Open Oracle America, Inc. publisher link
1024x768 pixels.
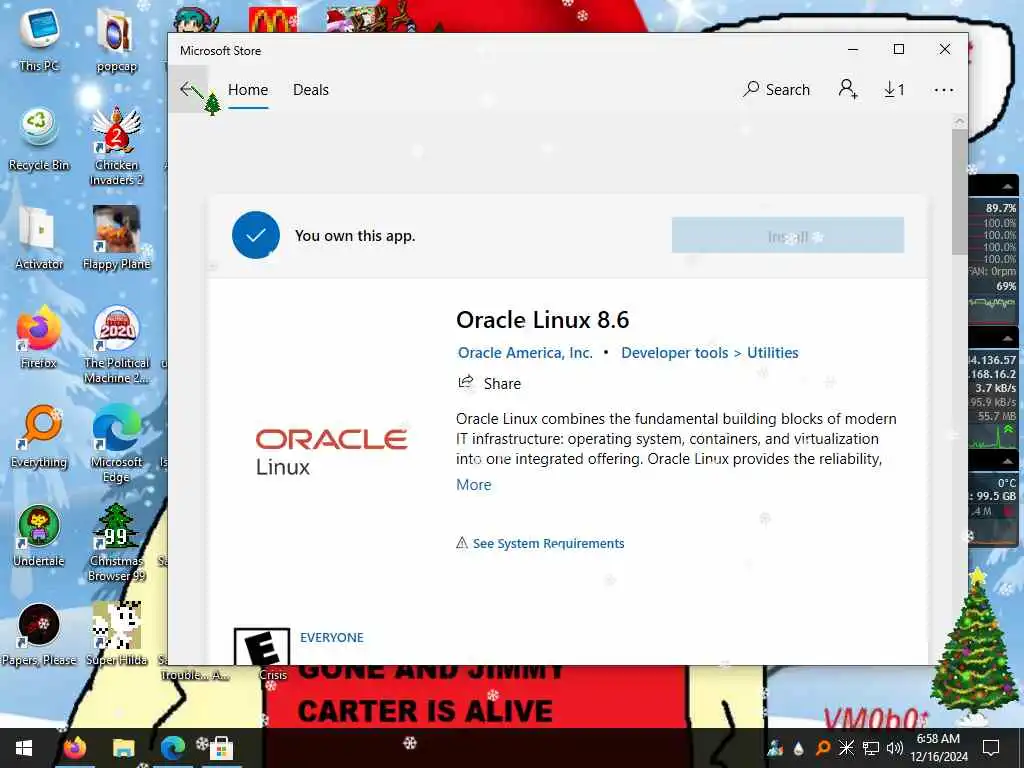[525, 353]
